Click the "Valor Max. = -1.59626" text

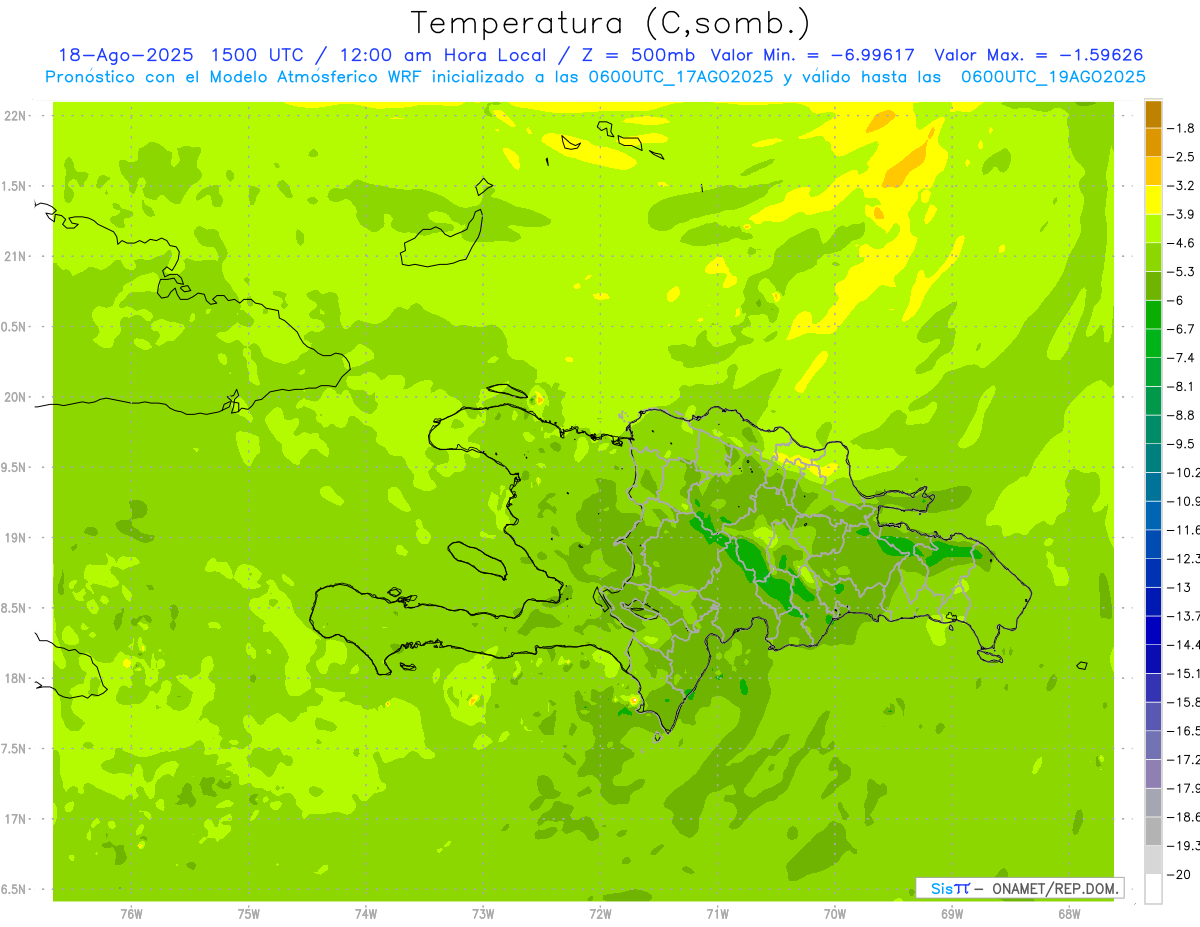1038,55
